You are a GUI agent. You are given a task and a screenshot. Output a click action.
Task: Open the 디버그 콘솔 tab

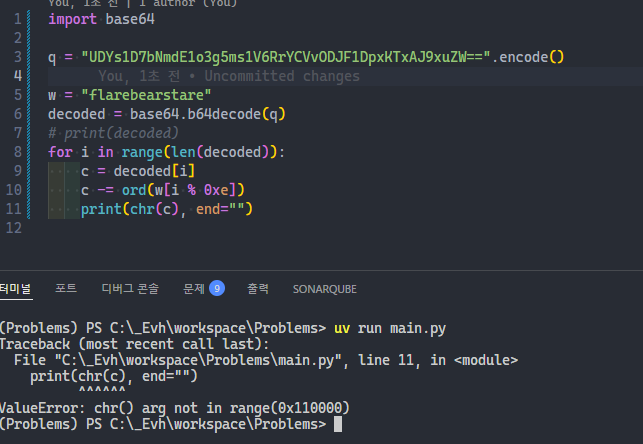(x=130, y=289)
